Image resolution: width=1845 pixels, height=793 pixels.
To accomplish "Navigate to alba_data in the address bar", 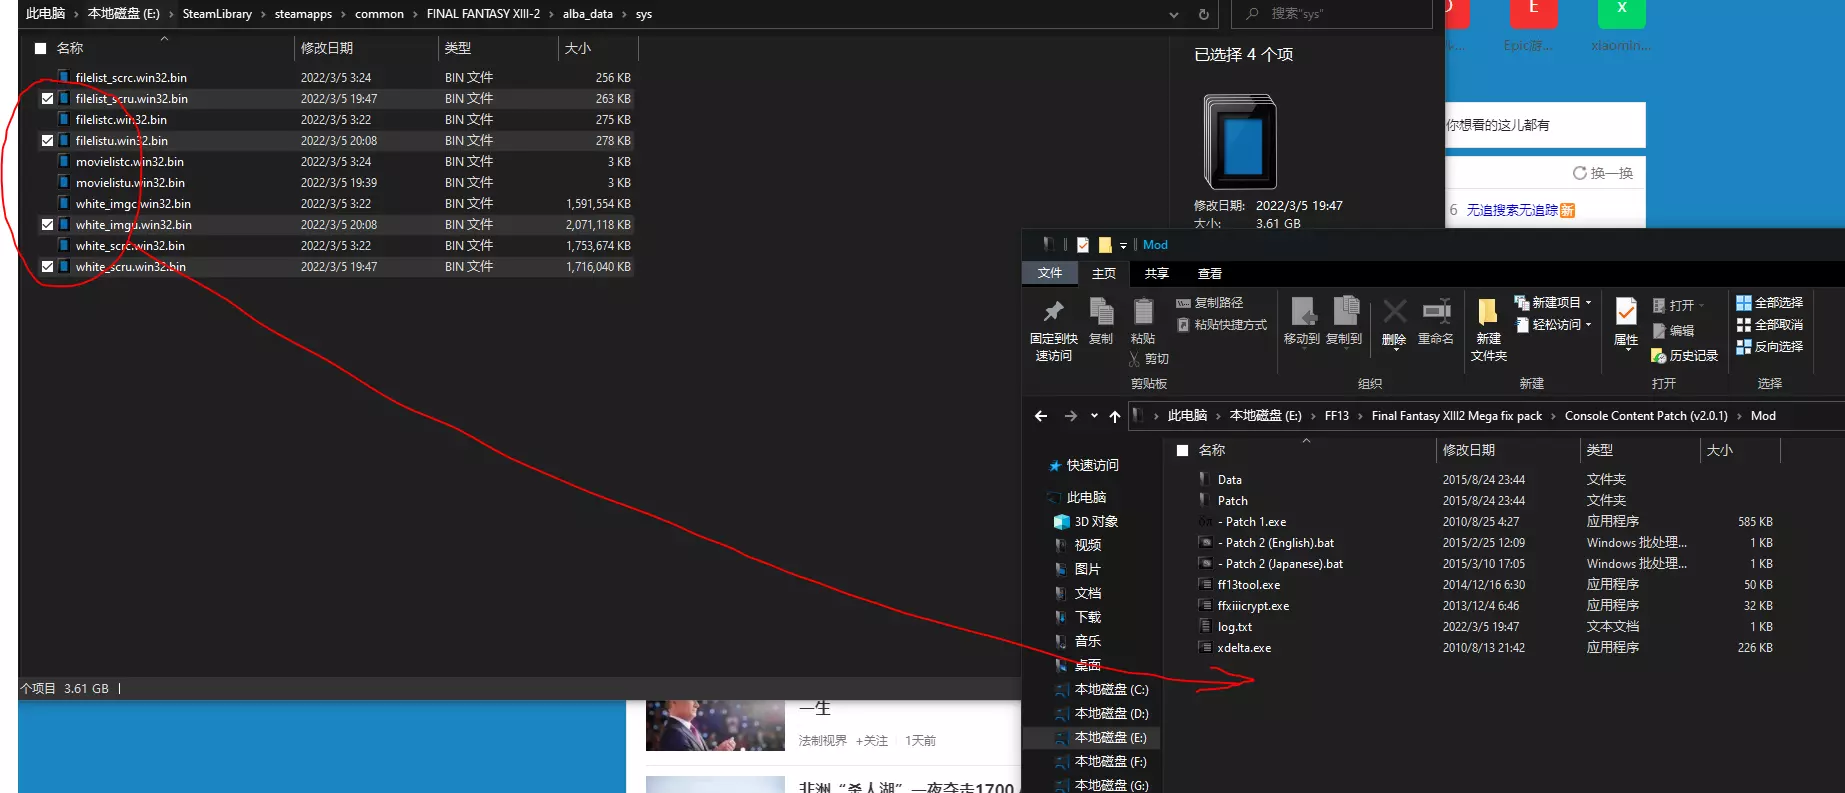I will pos(587,14).
